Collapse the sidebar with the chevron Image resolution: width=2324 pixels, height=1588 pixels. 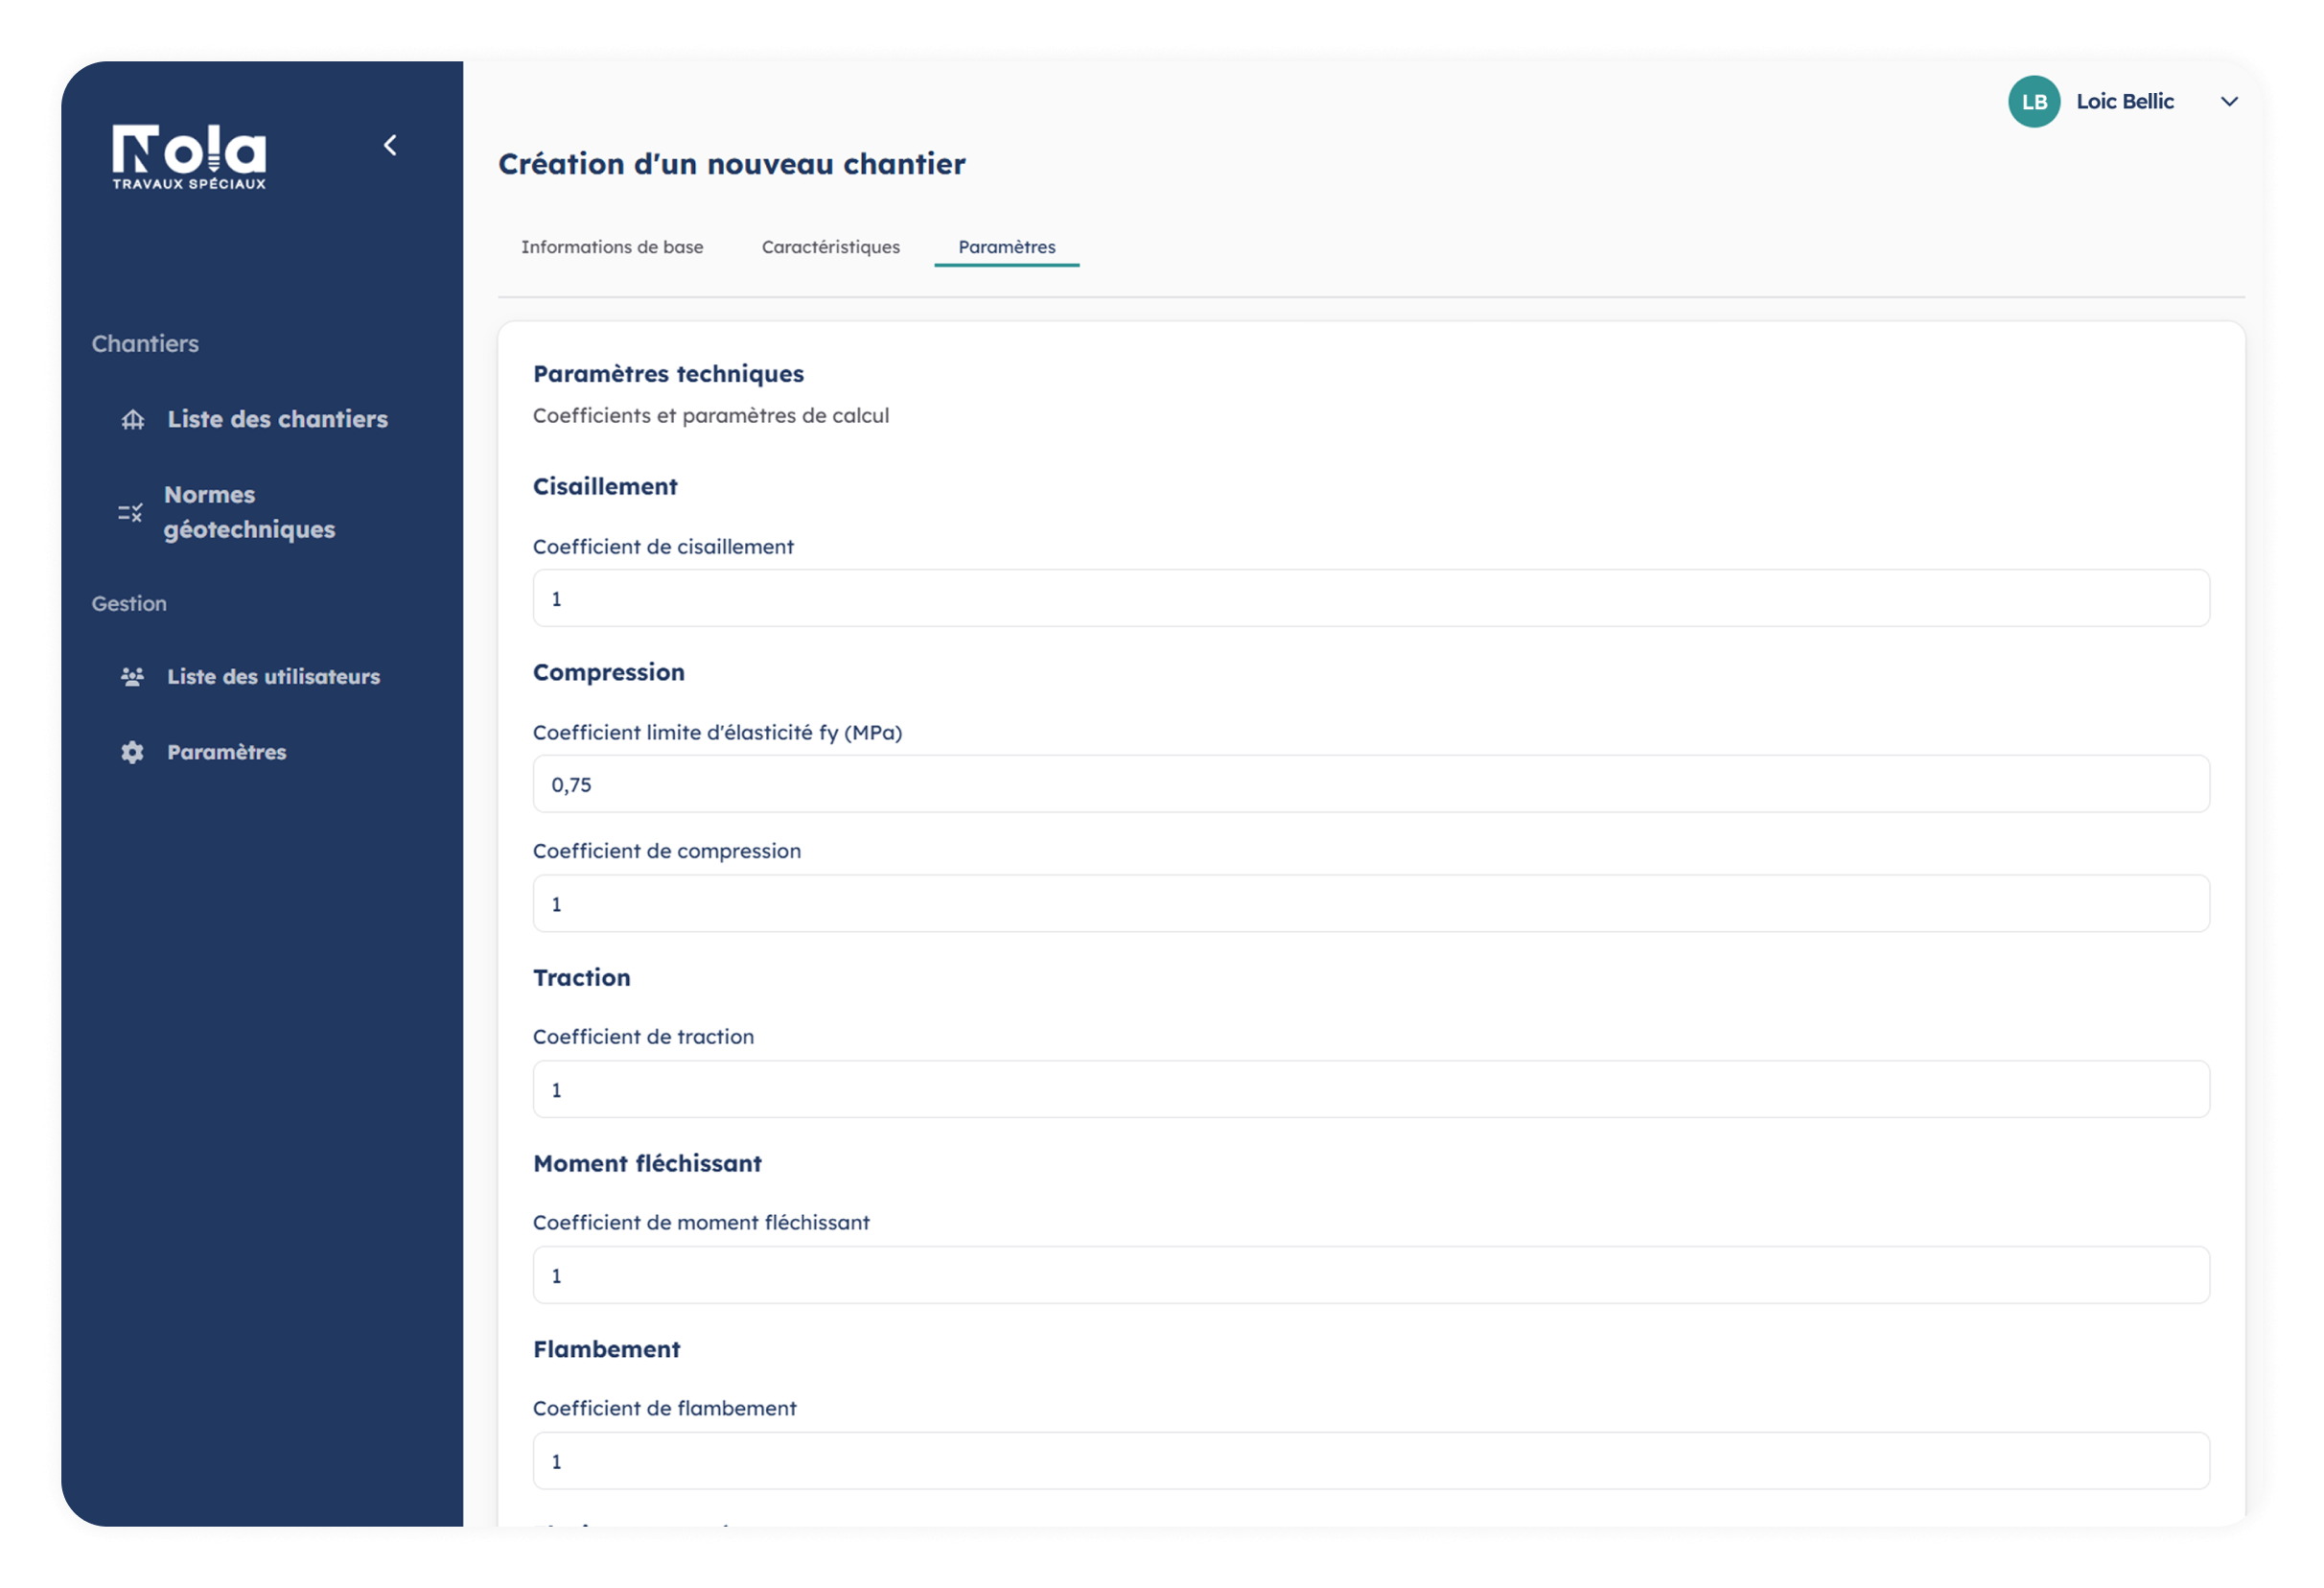pyautogui.click(x=390, y=145)
